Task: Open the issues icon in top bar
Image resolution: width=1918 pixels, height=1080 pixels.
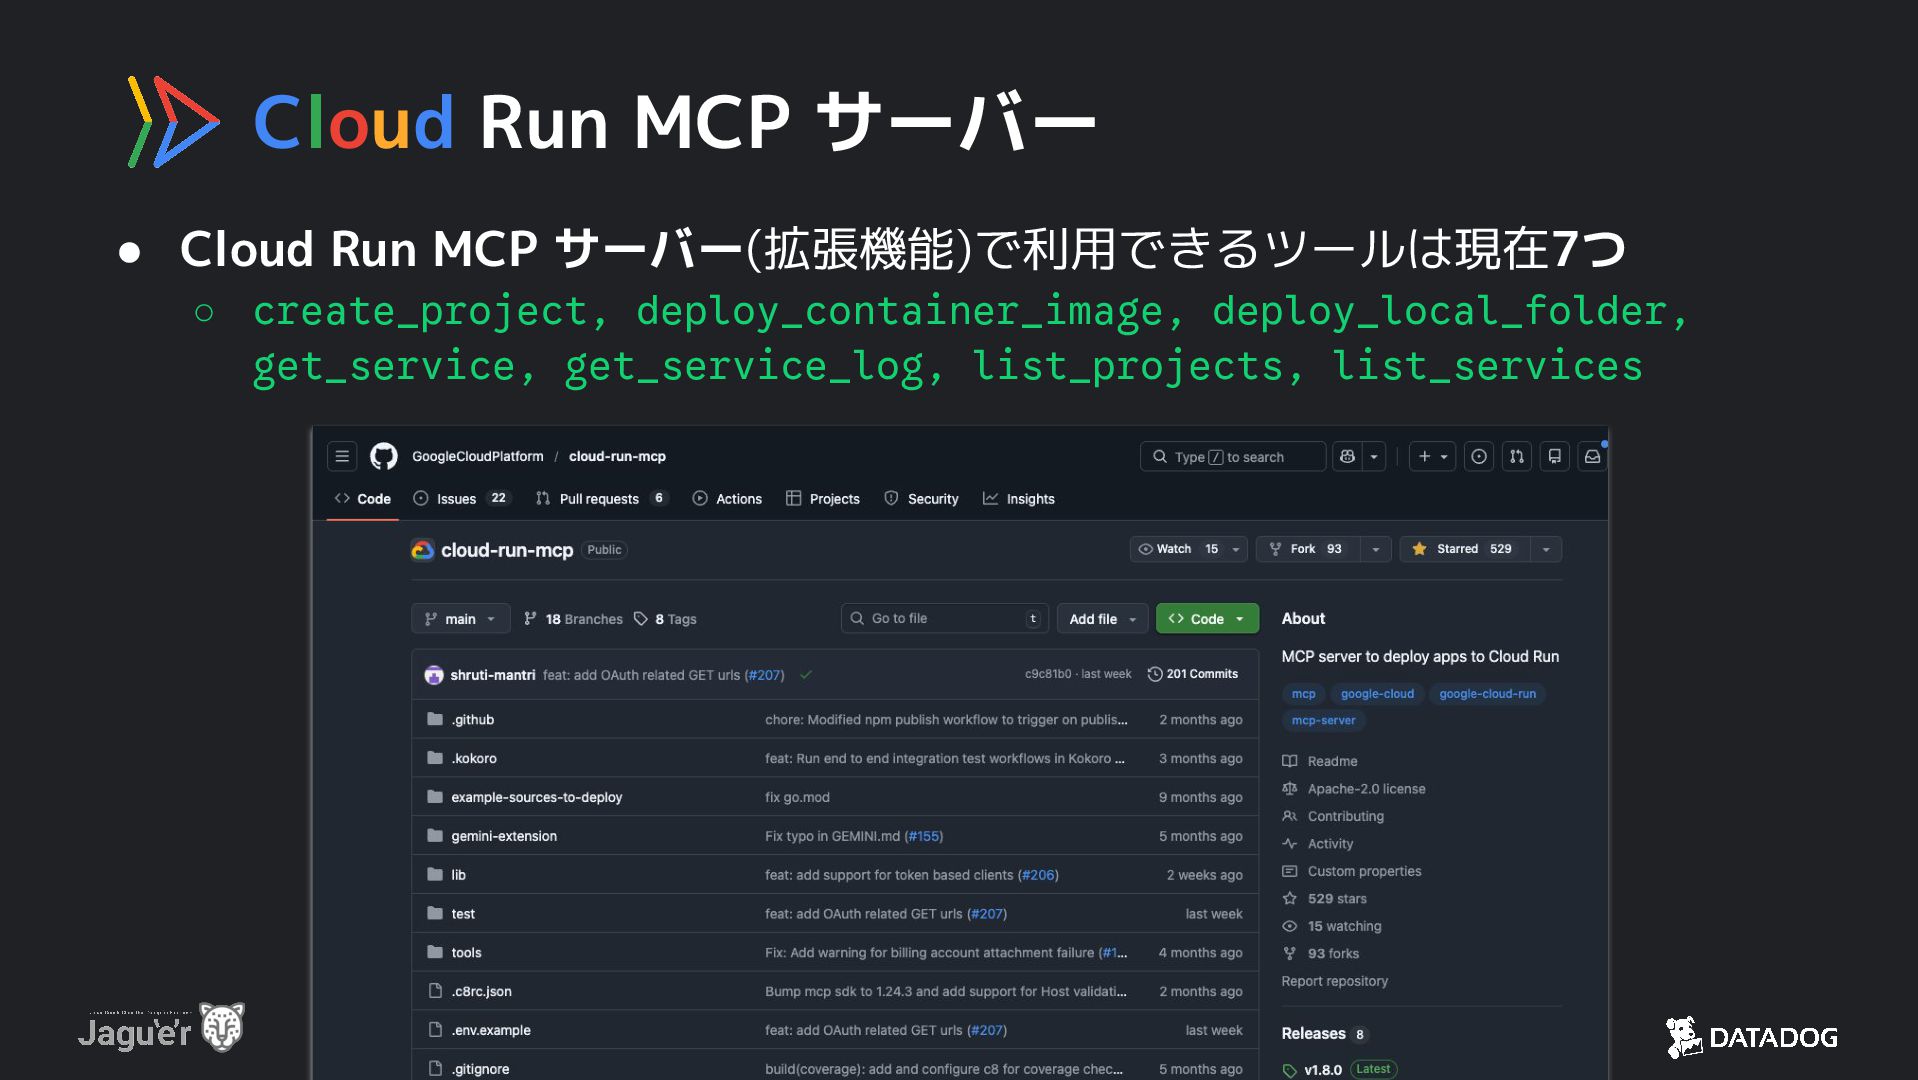Action: pyautogui.click(x=1478, y=457)
